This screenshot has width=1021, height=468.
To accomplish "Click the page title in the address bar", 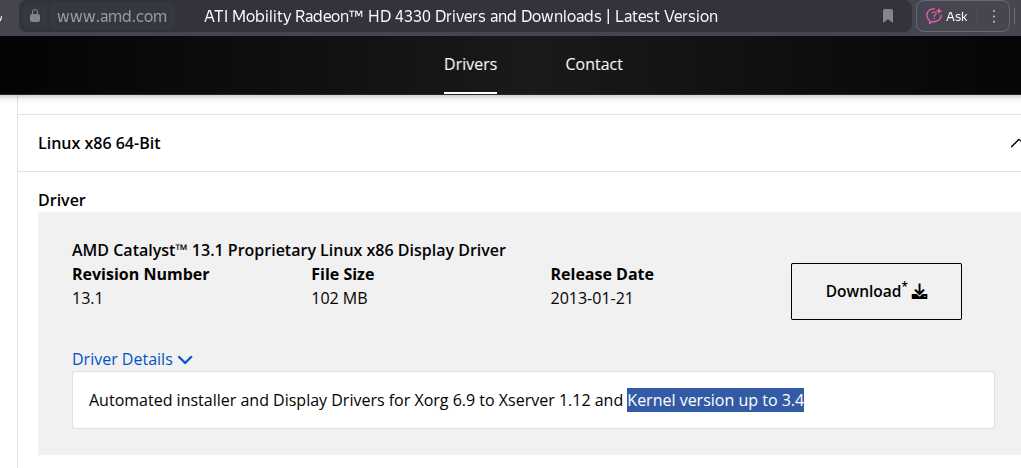I will click(x=461, y=16).
